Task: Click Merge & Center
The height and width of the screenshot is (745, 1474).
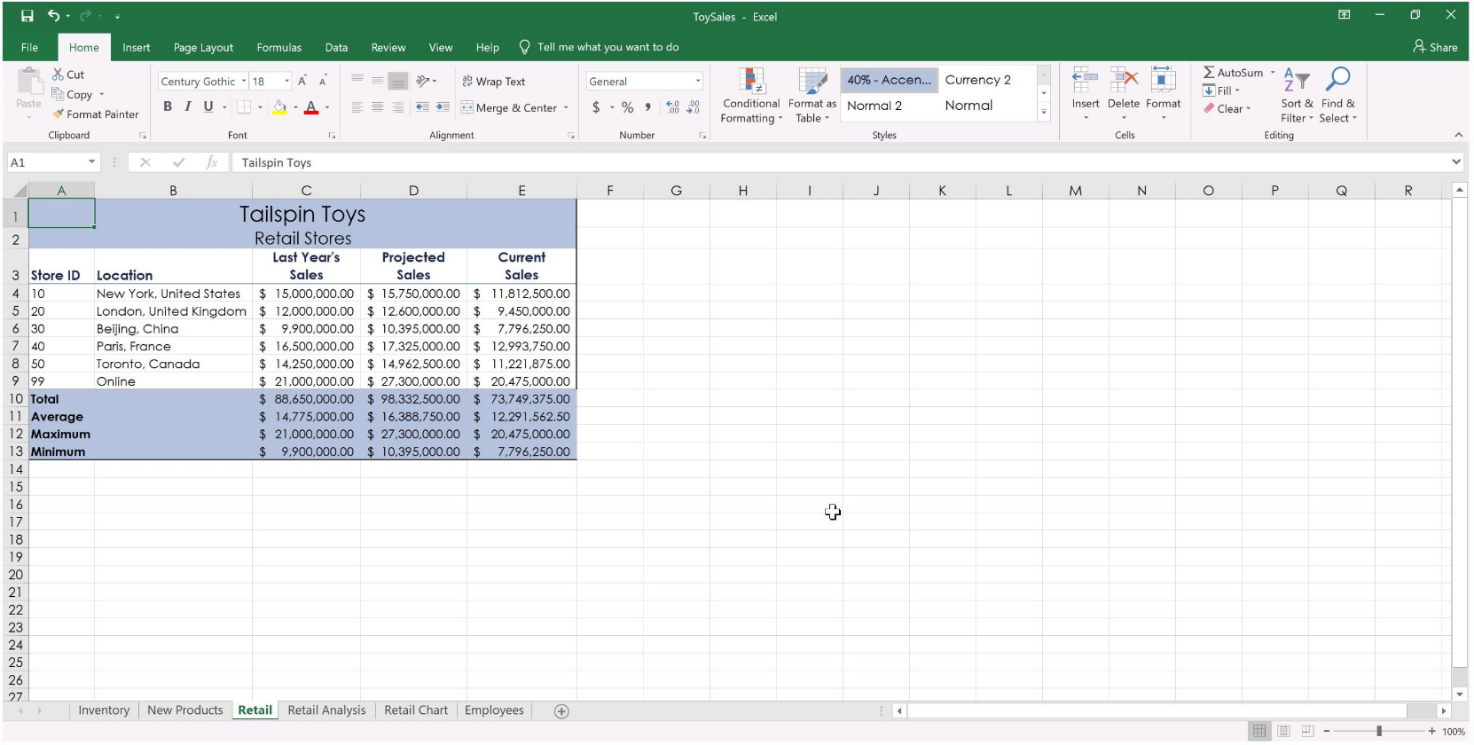Action: tap(509, 108)
